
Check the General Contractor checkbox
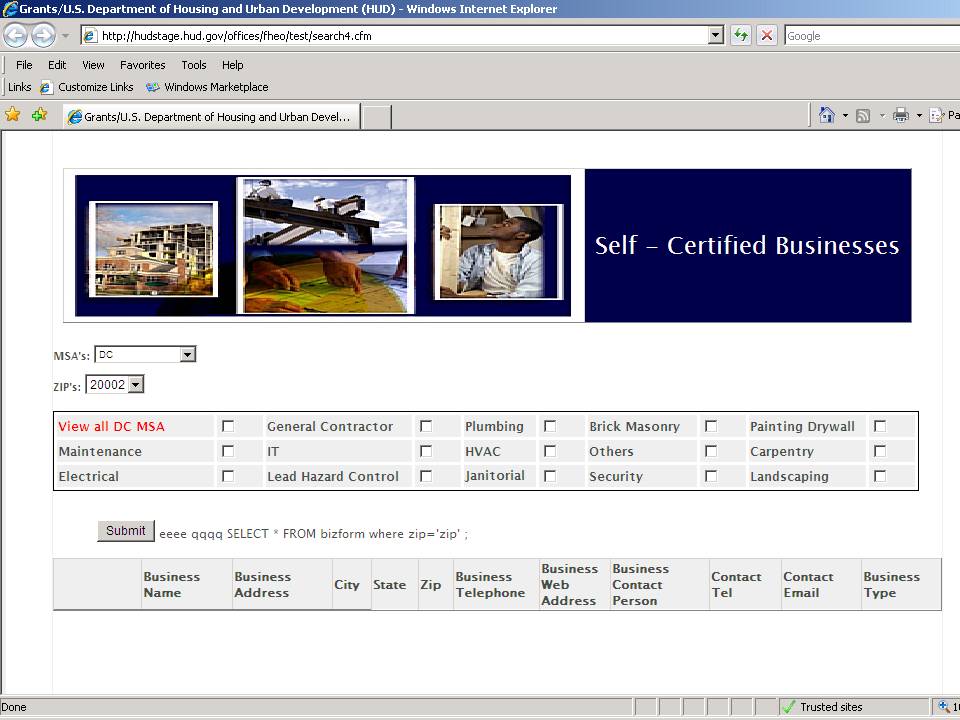pos(426,426)
